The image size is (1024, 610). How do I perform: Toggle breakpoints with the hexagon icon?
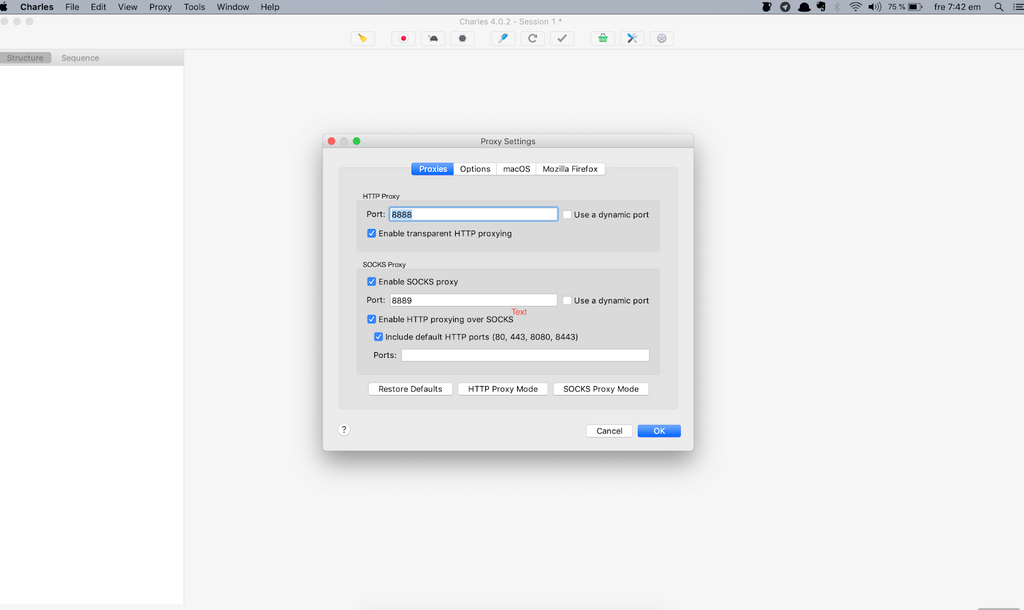click(x=462, y=39)
